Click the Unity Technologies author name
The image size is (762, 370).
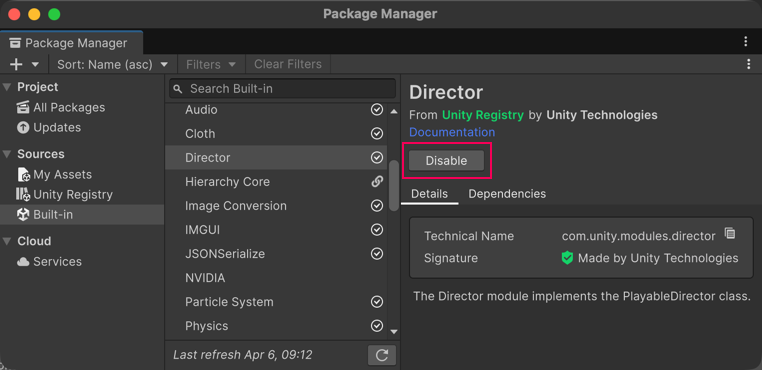click(602, 115)
